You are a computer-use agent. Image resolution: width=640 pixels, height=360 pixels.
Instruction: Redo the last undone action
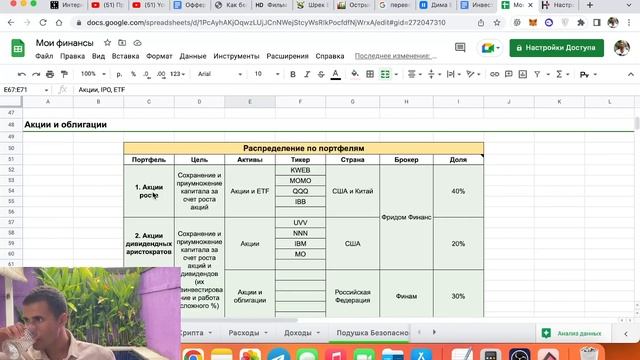(36, 74)
